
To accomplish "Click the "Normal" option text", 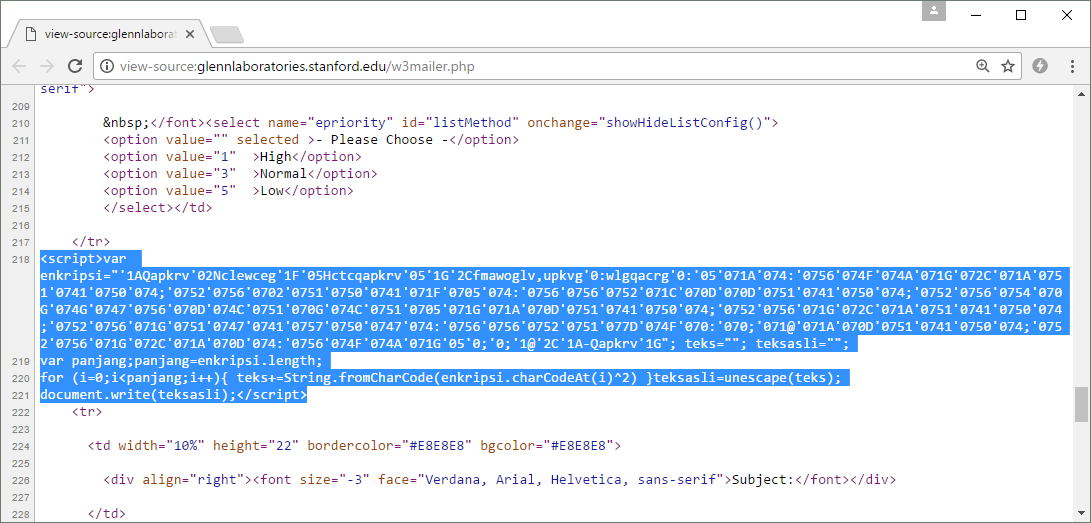I will (x=283, y=173).
